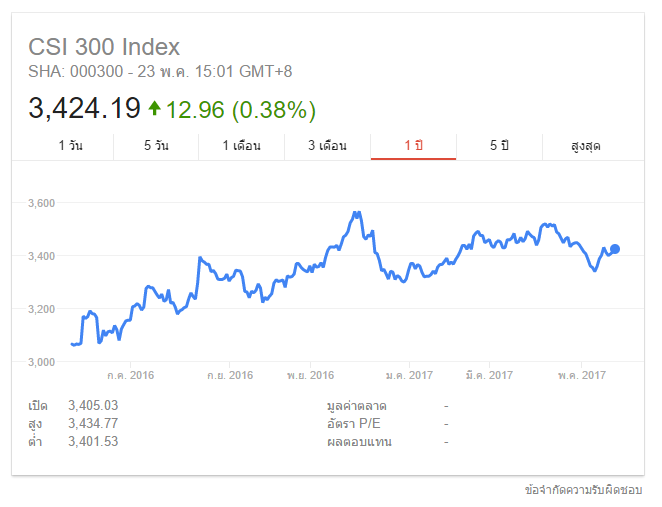Click the ก.ค. 2016 axis label

(131, 375)
